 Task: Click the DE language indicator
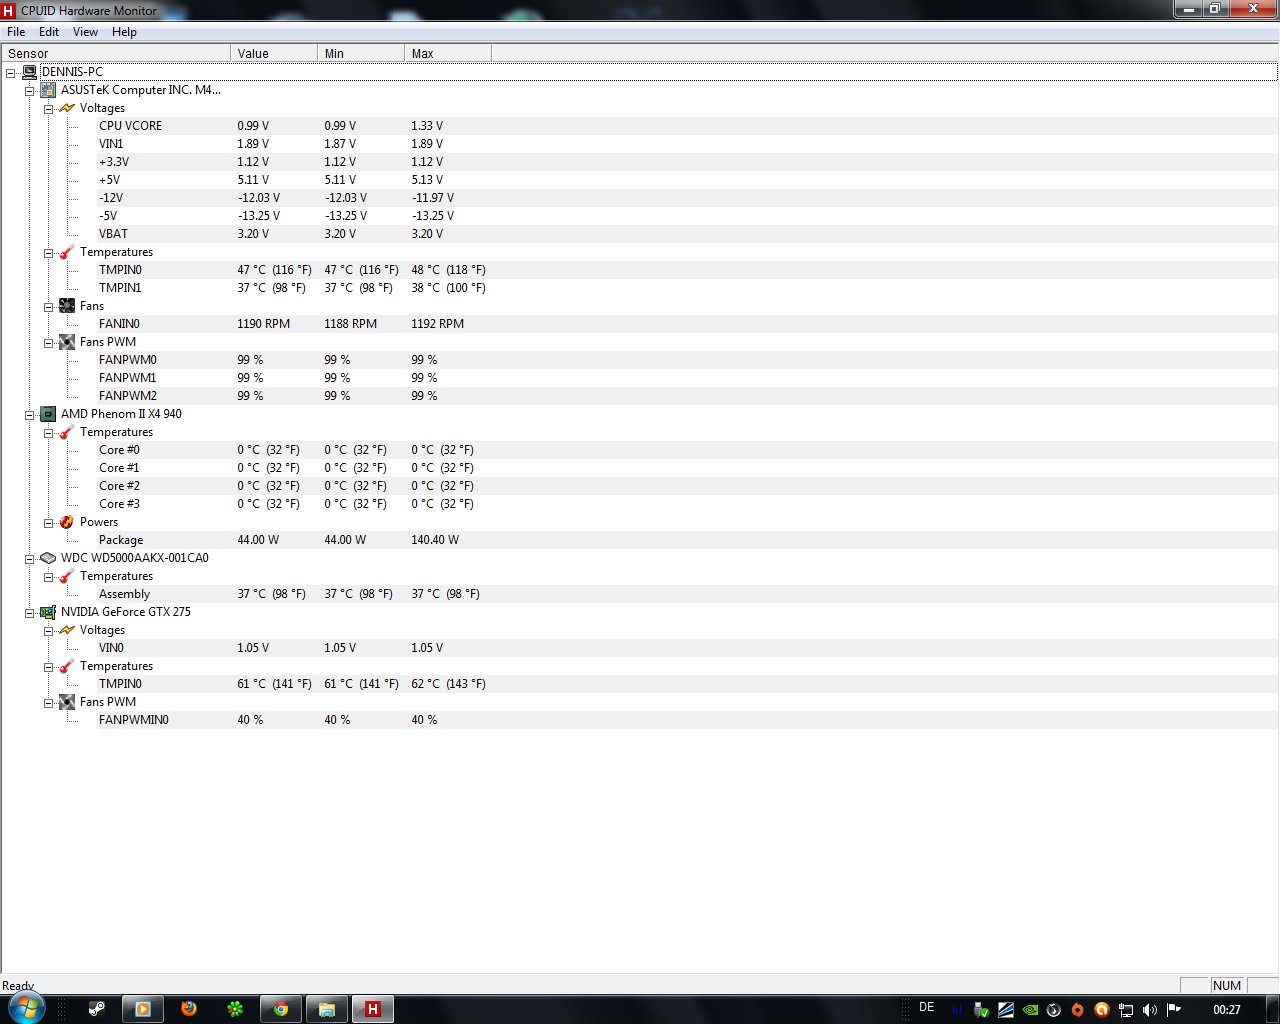(926, 1007)
